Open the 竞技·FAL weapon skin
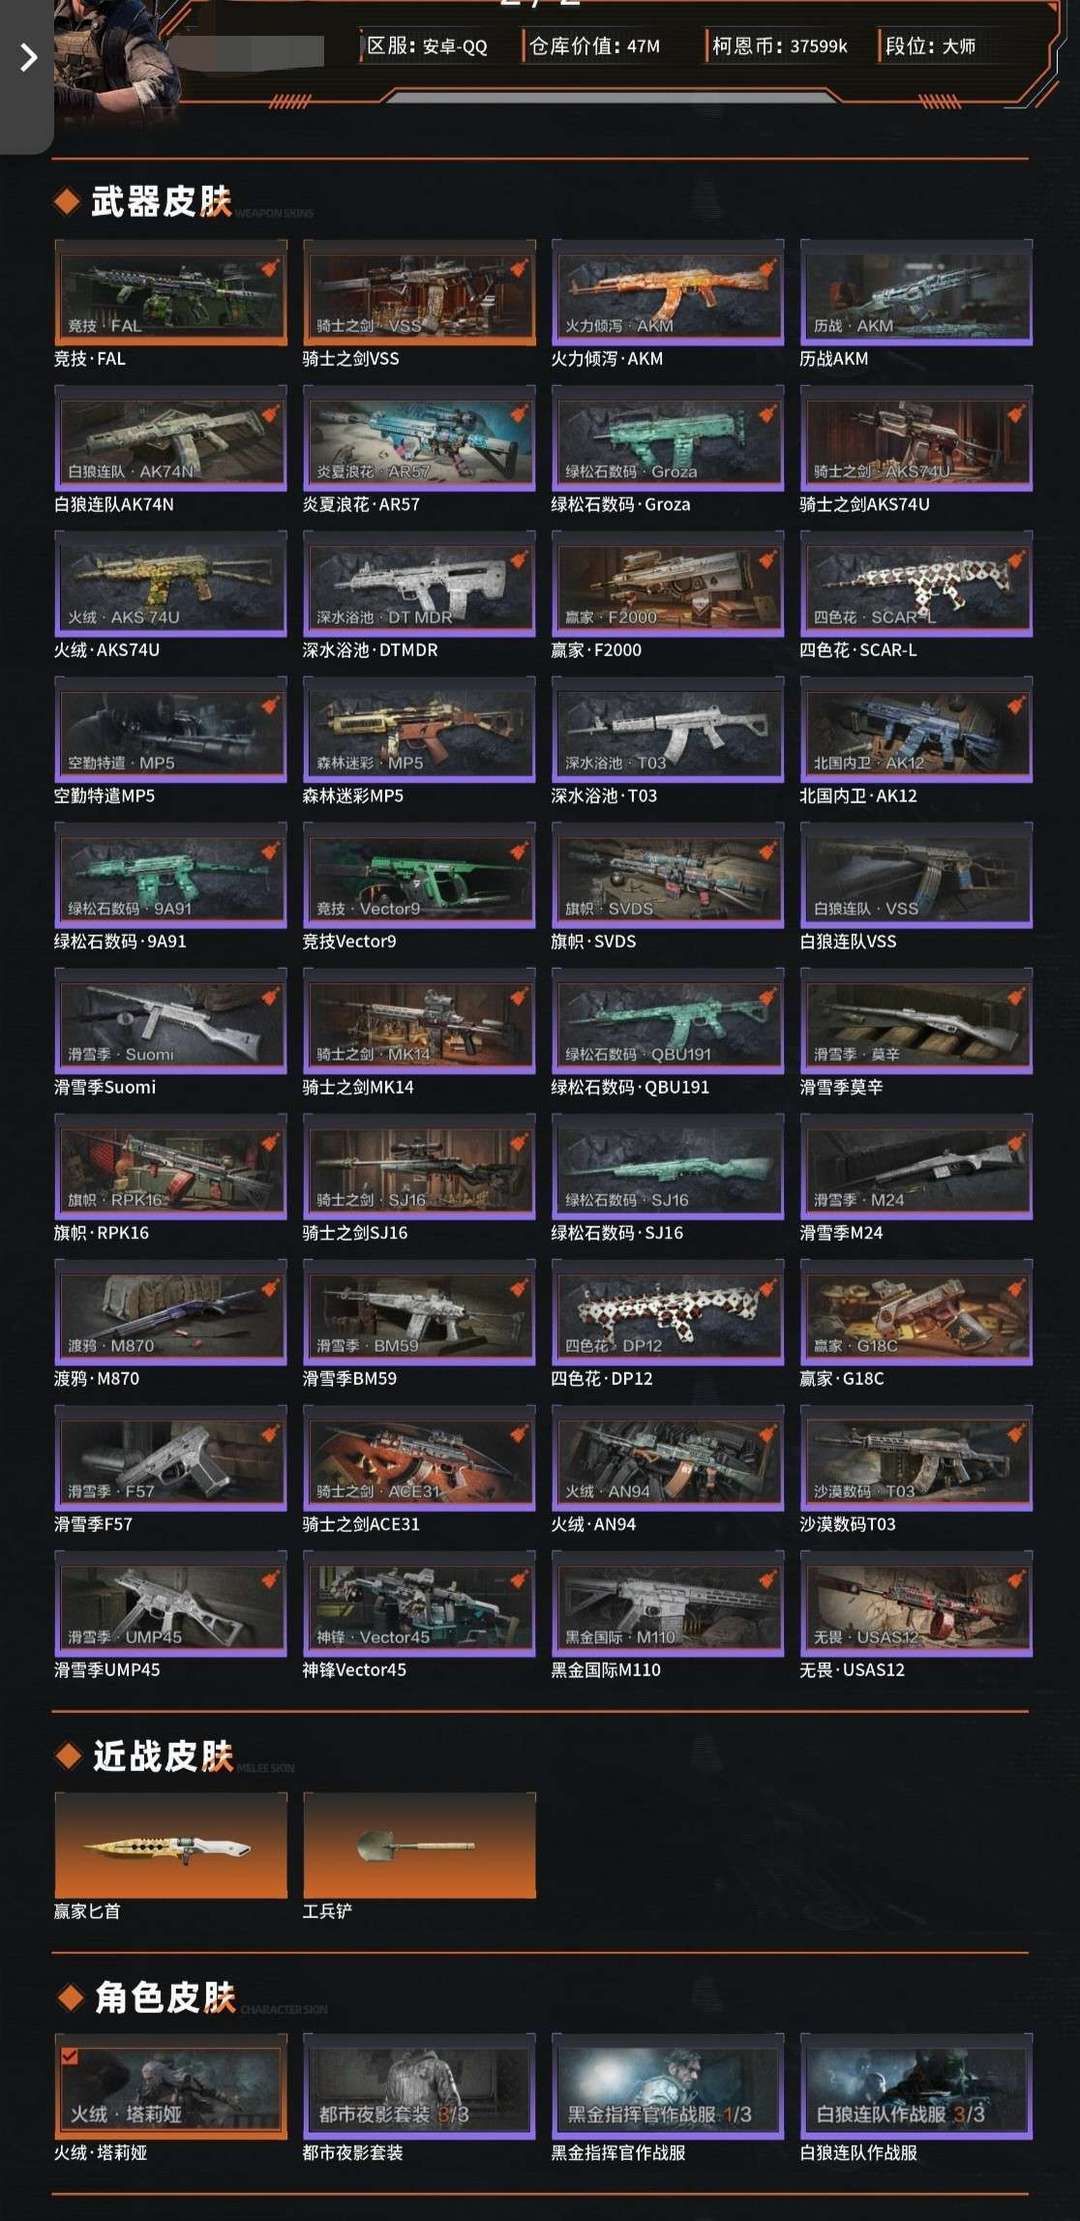 pos(170,292)
